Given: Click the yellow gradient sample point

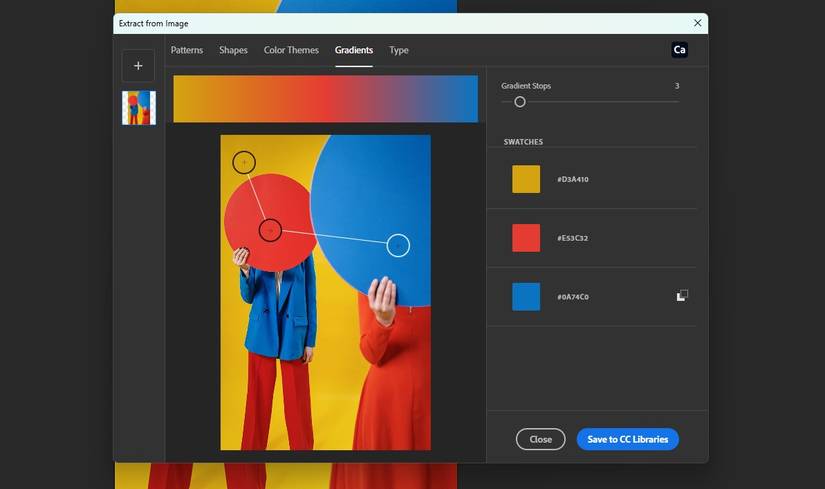Looking at the screenshot, I should coord(244,163).
